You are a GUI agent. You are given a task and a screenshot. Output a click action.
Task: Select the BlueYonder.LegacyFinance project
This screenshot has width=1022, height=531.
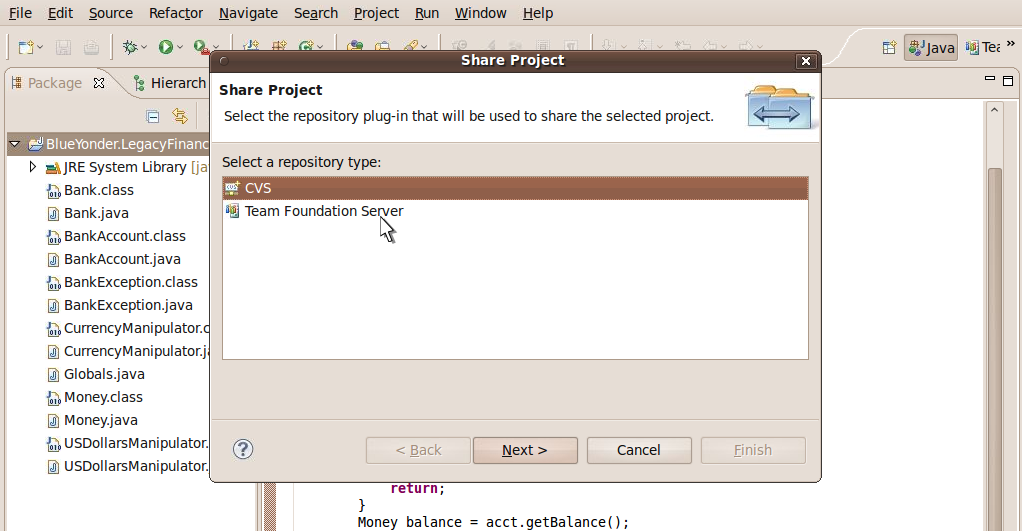point(119,144)
